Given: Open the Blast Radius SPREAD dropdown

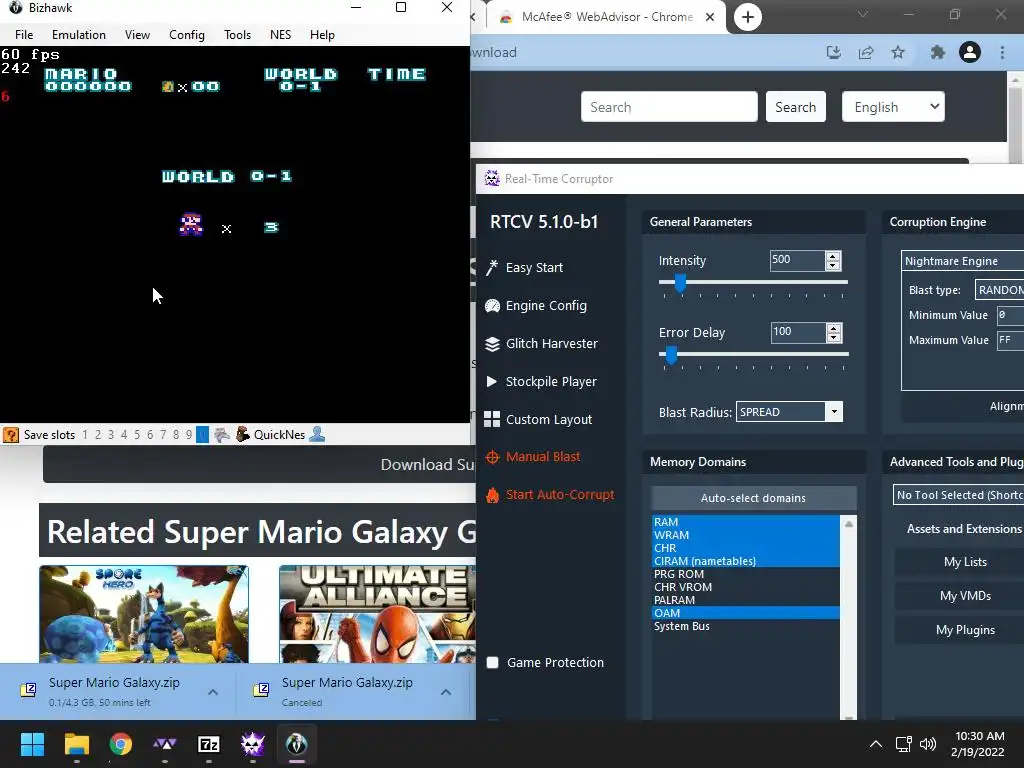Looking at the screenshot, I should pos(789,412).
